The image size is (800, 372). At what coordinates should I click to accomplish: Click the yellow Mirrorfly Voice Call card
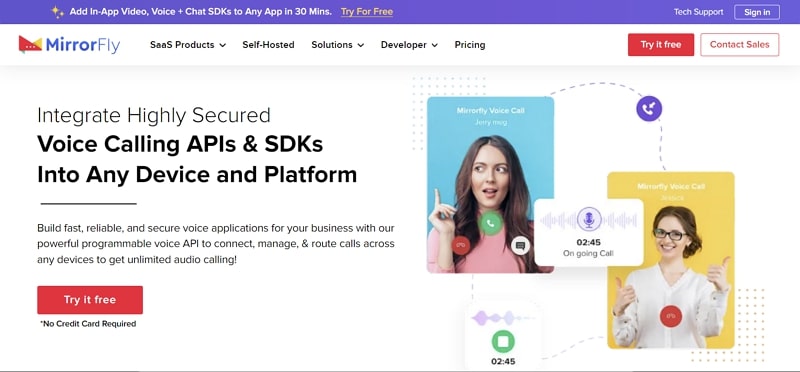pyautogui.click(x=671, y=260)
